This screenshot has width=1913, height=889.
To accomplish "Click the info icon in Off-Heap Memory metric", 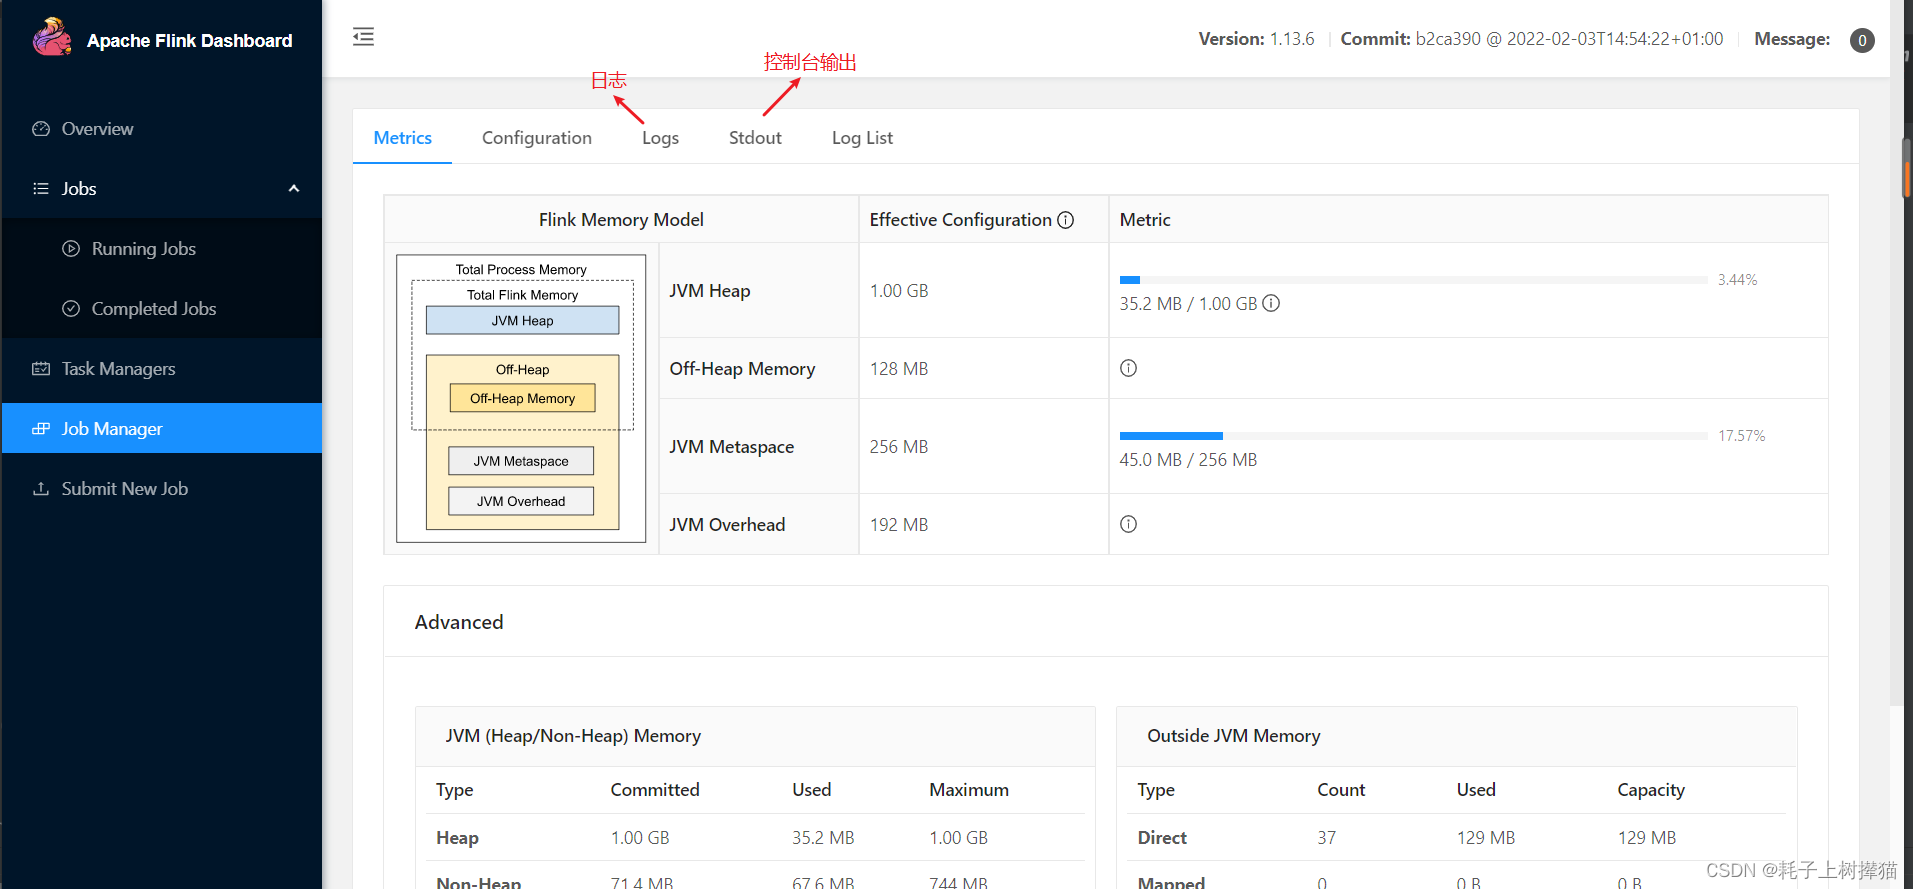I will pos(1128,368).
